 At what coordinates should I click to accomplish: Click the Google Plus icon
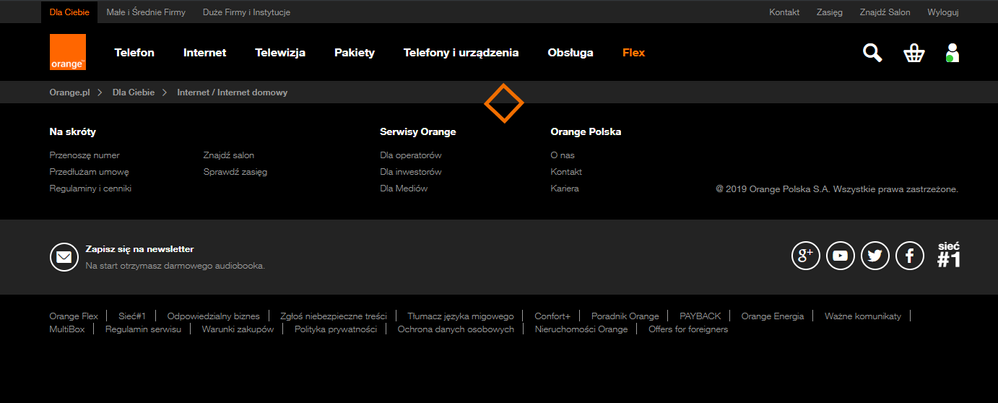805,256
